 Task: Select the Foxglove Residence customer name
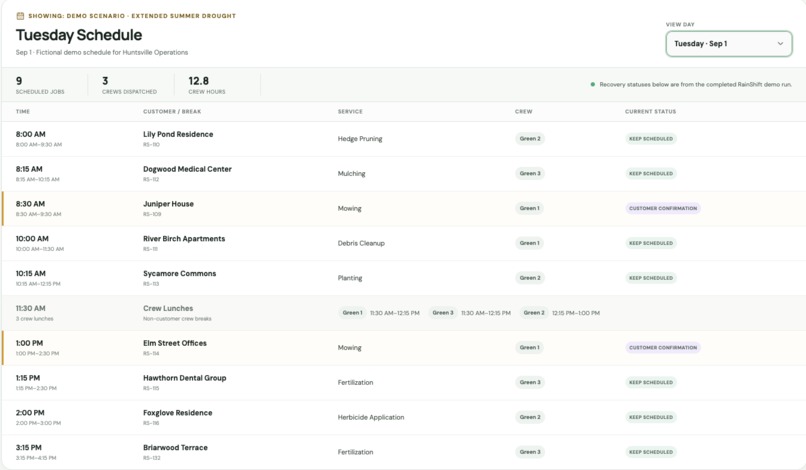pos(177,413)
